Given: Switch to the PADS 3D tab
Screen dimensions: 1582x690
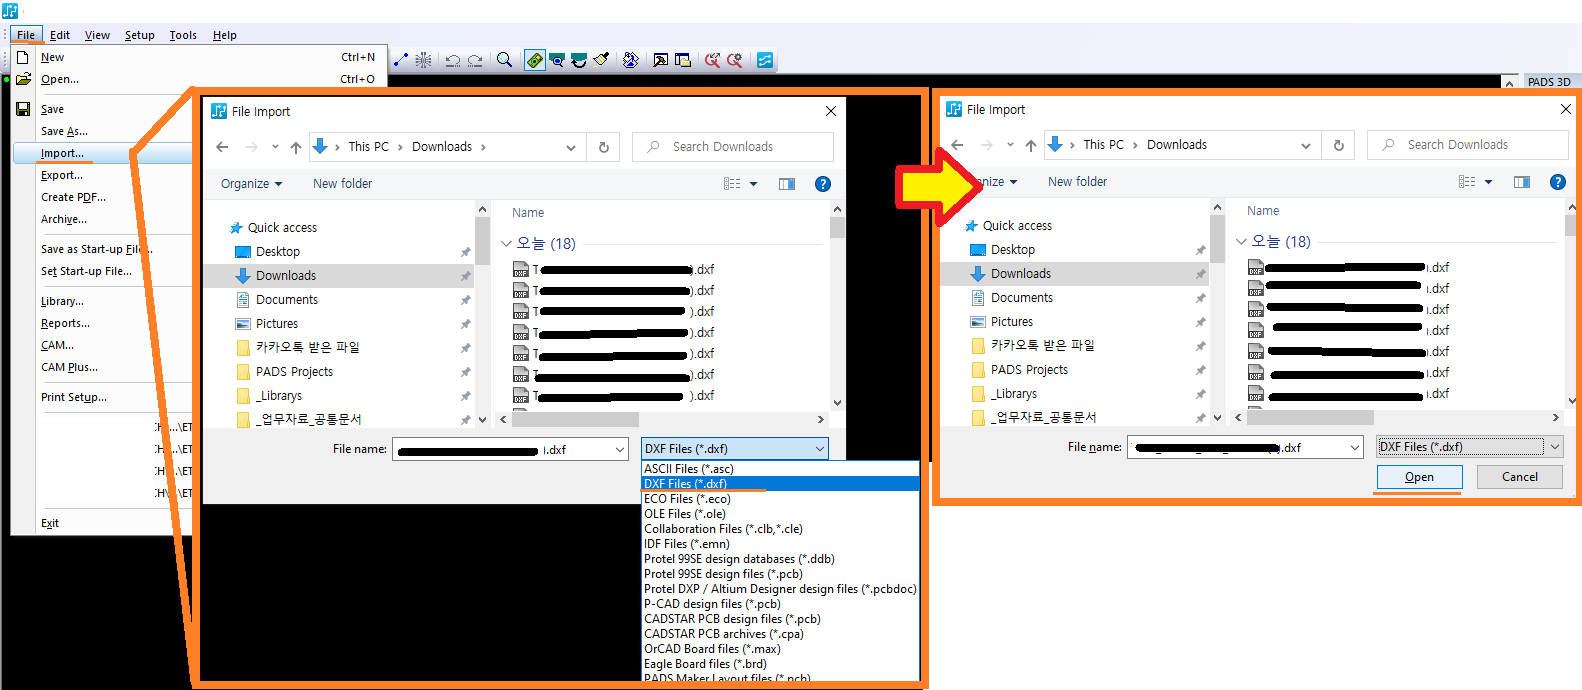Looking at the screenshot, I should tap(1549, 82).
